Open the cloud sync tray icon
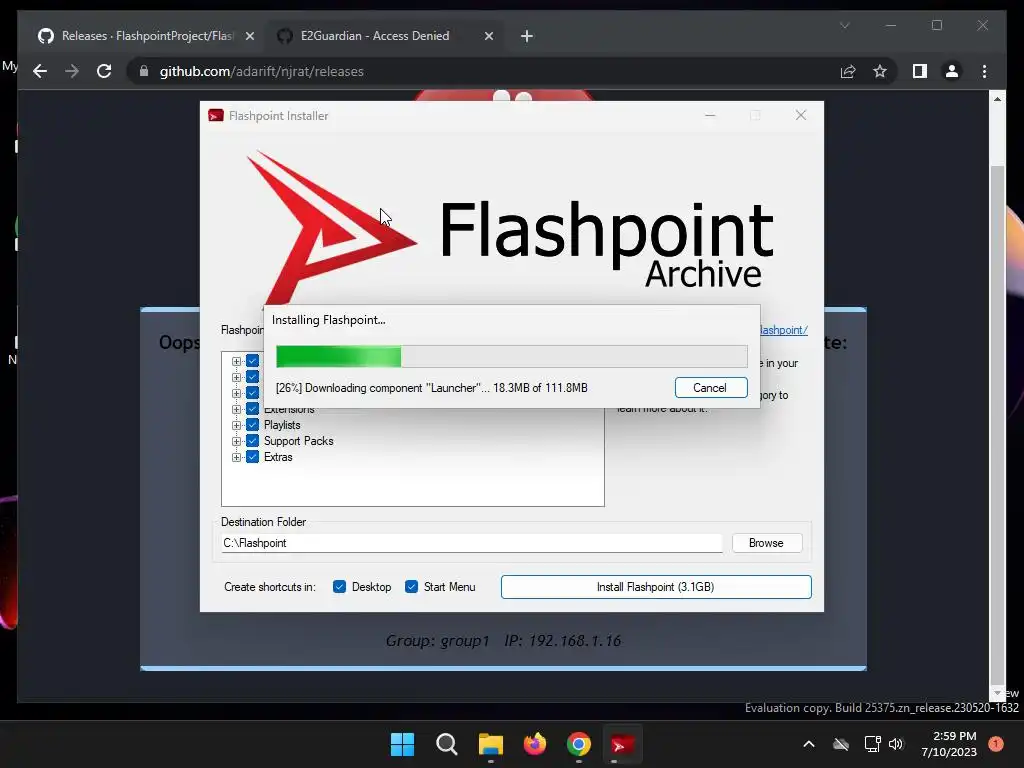This screenshot has width=1024, height=768. tap(841, 744)
